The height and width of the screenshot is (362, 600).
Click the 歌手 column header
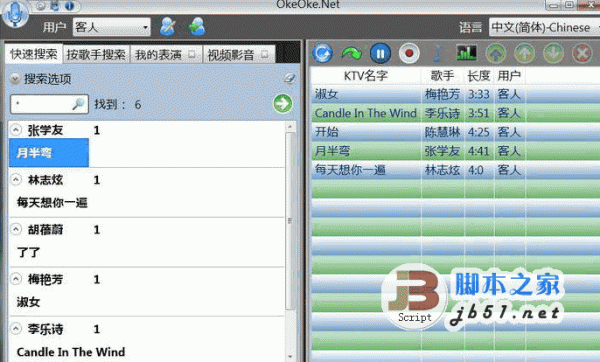[443, 75]
